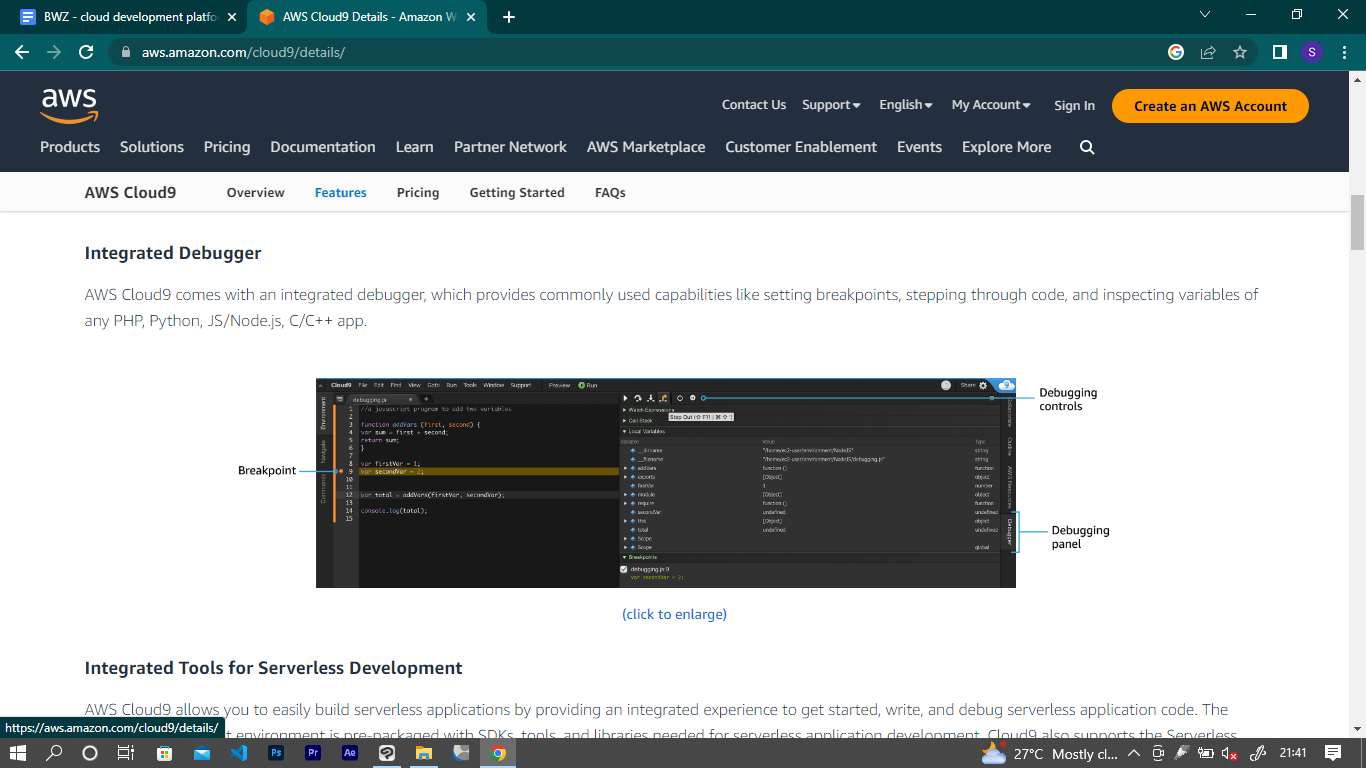Viewport: 1366px width, 768px height.
Task: Open Visual Studio Code from the taskbar
Action: [x=236, y=753]
